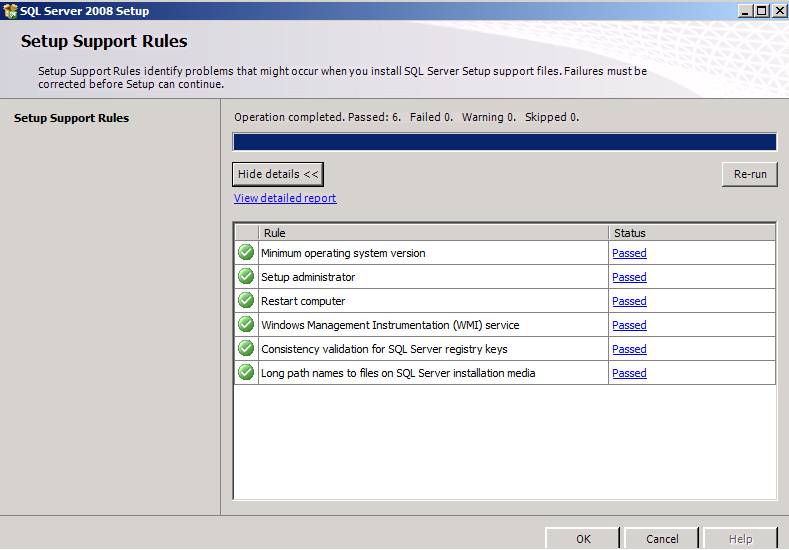This screenshot has width=789, height=550.
Task: Select Long path names to files rule text
Action: coord(398,373)
